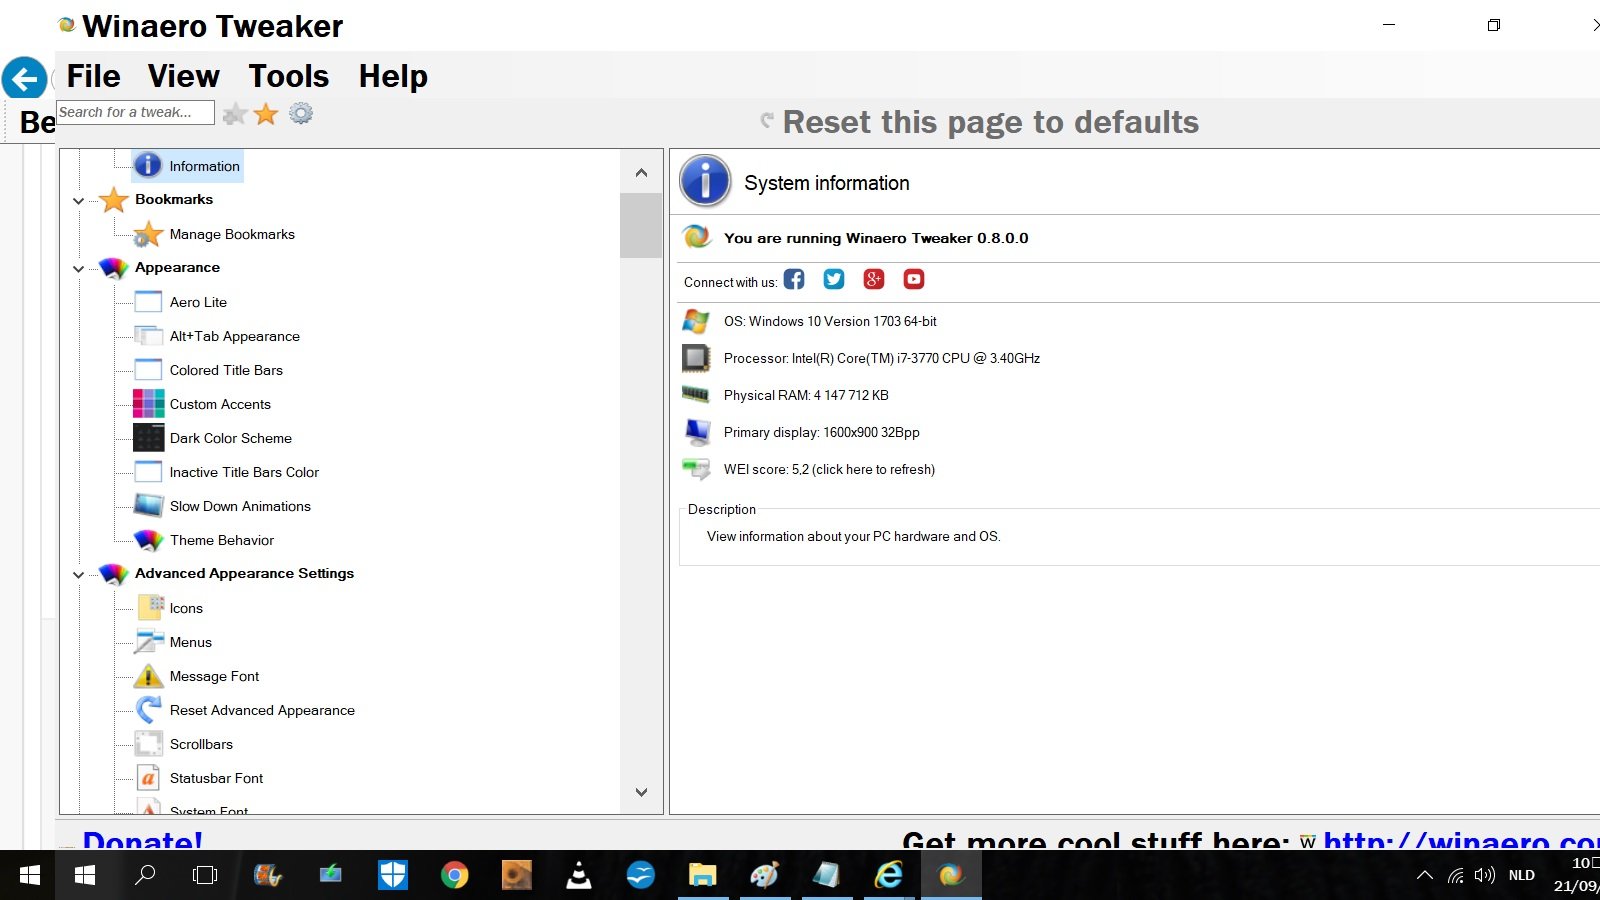
Task: Open Windows Defender shield in taskbar
Action: click(x=393, y=876)
